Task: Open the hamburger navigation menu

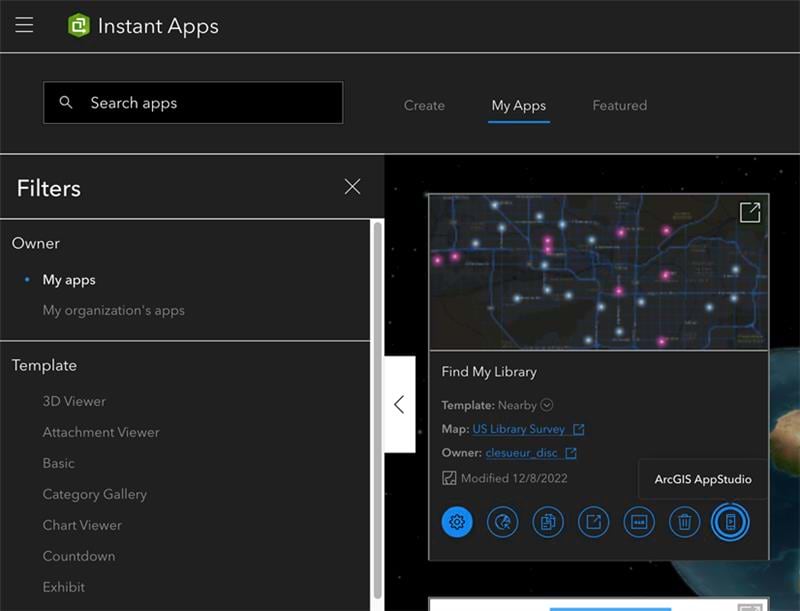Action: pos(24,25)
